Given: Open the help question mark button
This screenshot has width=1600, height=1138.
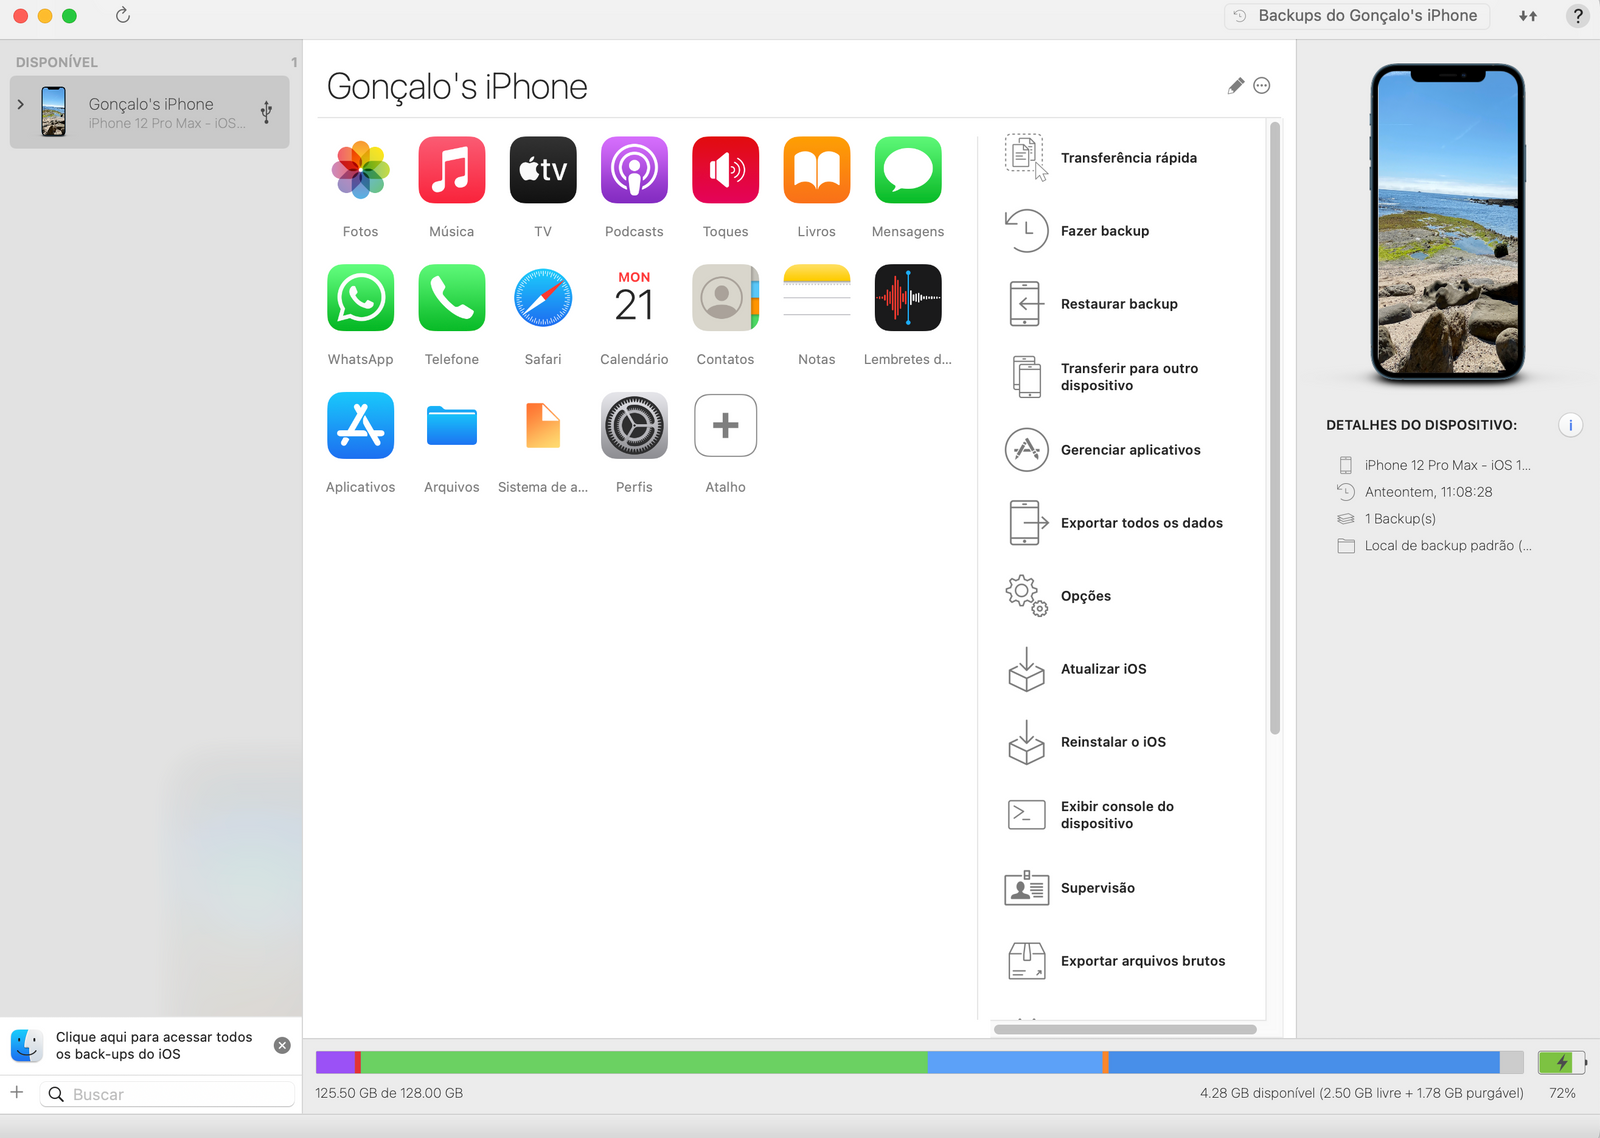Looking at the screenshot, I should [x=1578, y=16].
